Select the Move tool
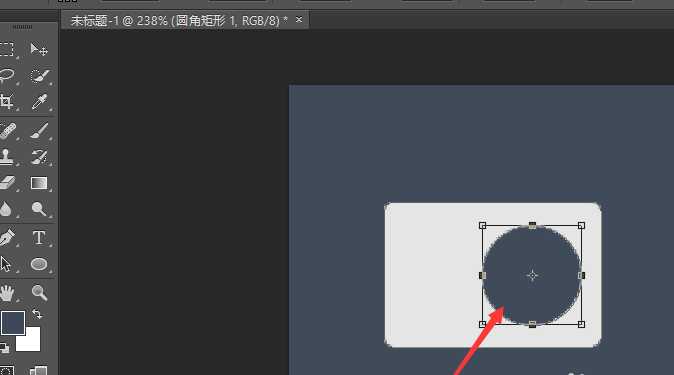Screen dimensions: 674x375 pyautogui.click(x=39, y=49)
